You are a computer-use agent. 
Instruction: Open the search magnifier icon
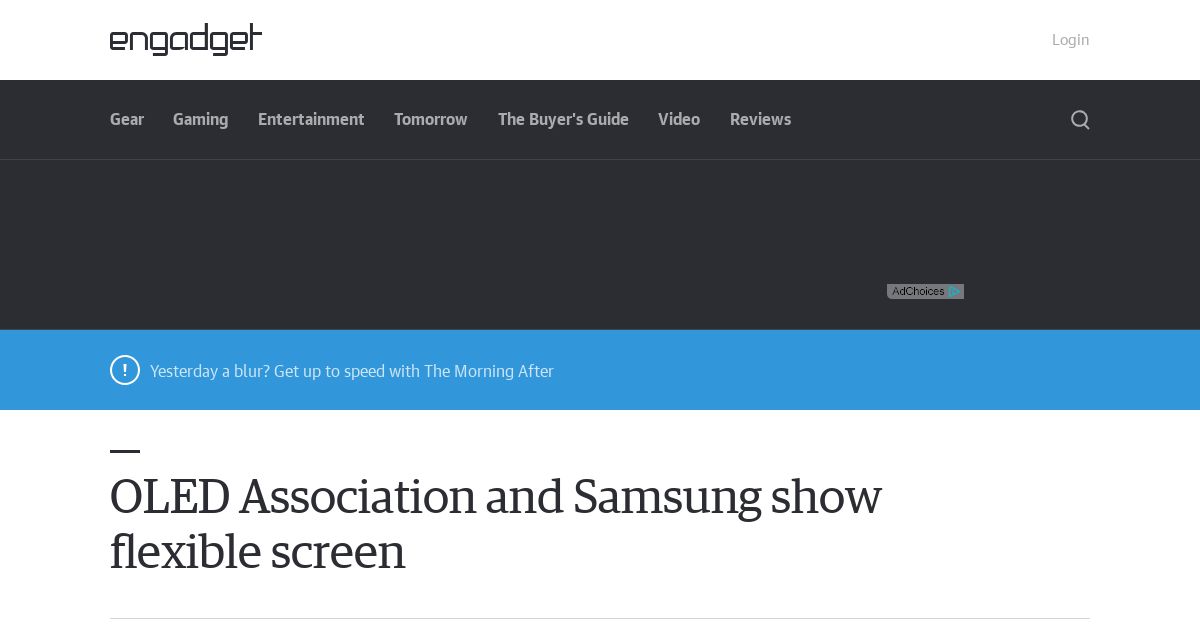point(1080,120)
